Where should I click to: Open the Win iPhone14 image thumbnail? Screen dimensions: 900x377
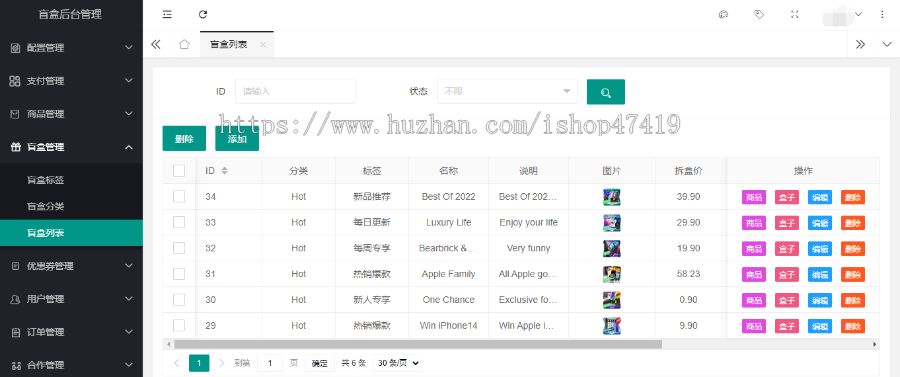pyautogui.click(x=612, y=326)
